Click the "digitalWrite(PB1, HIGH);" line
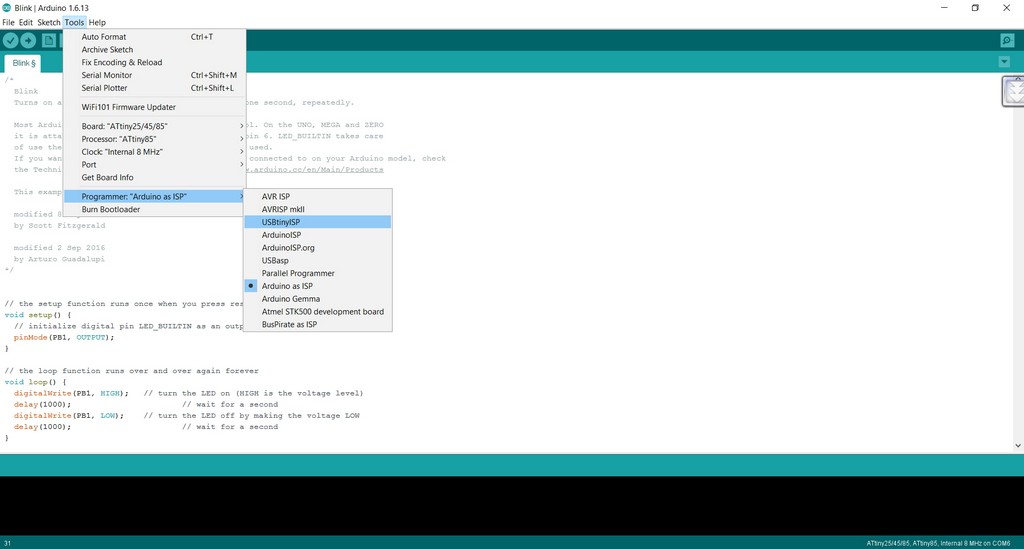1024x549 pixels. (71, 393)
